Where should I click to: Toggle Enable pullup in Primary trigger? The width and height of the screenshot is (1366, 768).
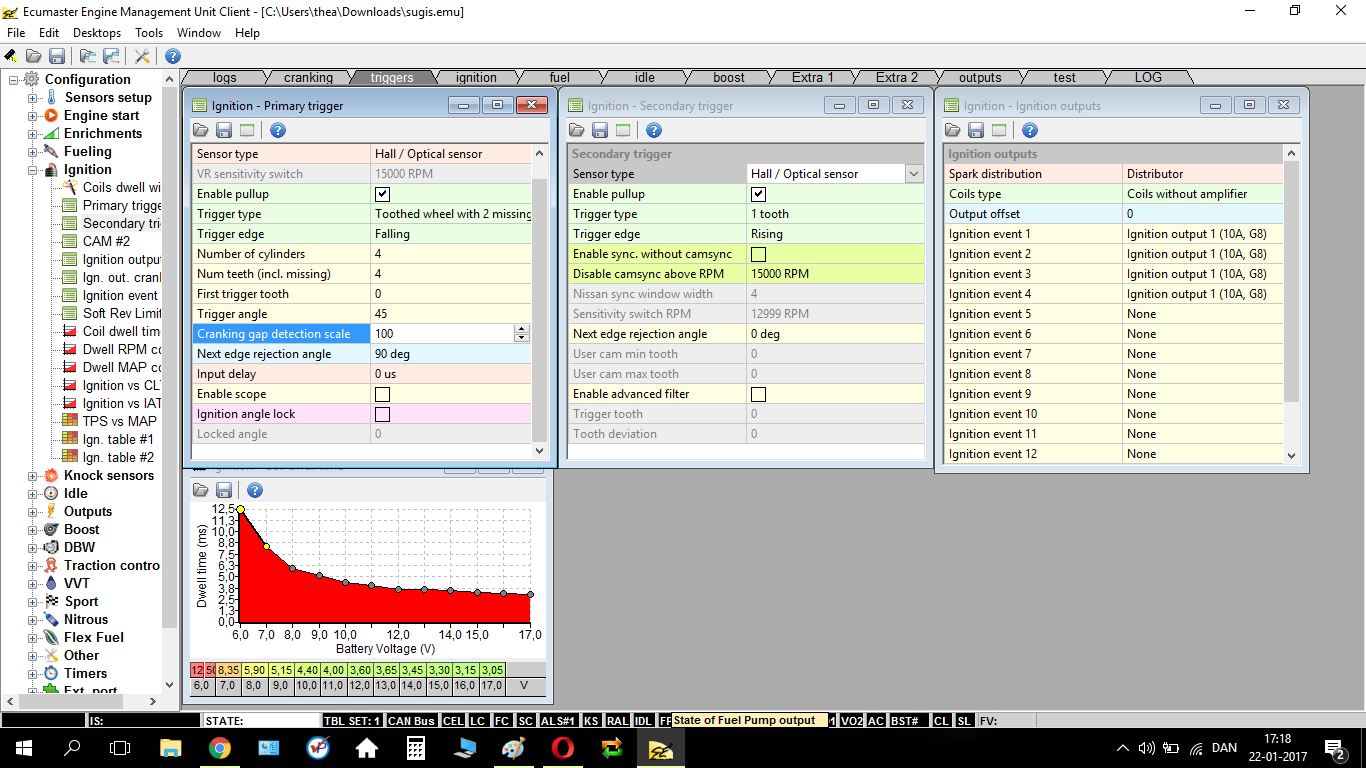pos(382,194)
